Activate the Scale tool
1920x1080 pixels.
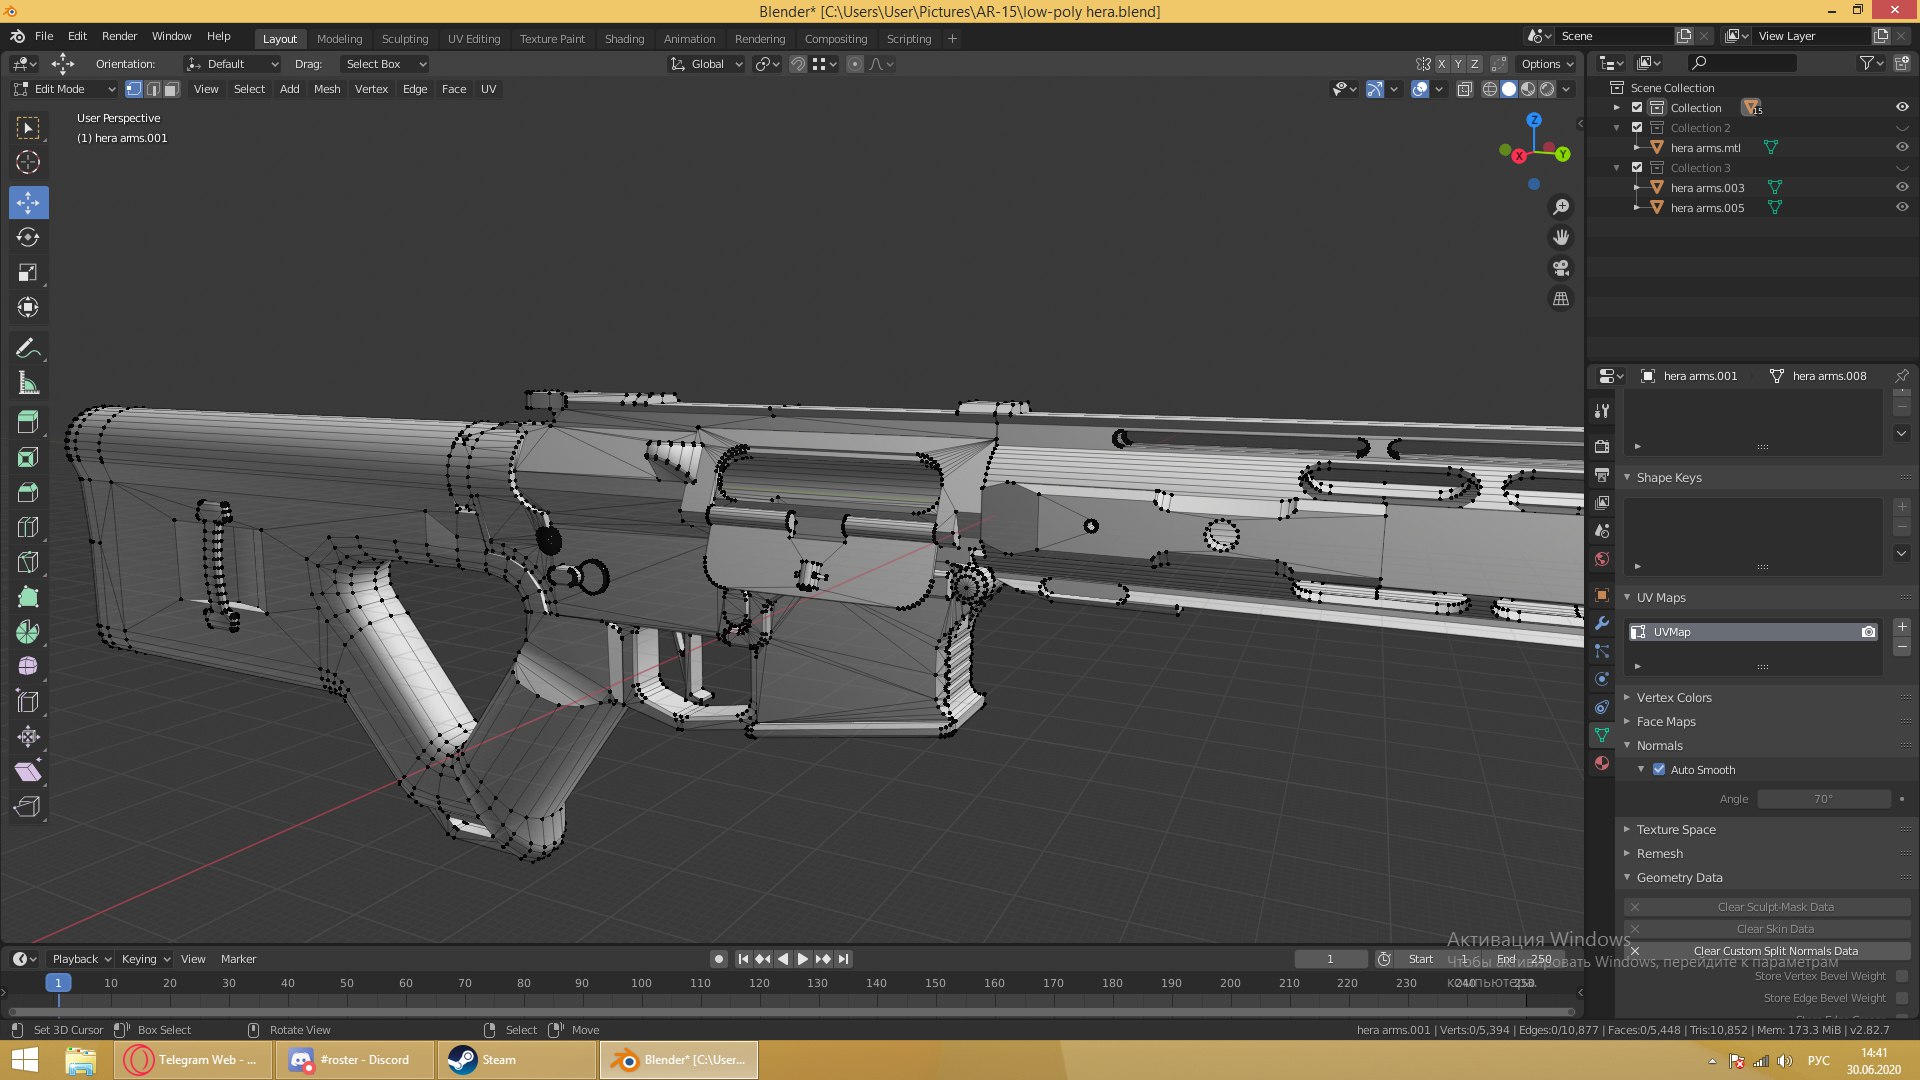(x=28, y=272)
